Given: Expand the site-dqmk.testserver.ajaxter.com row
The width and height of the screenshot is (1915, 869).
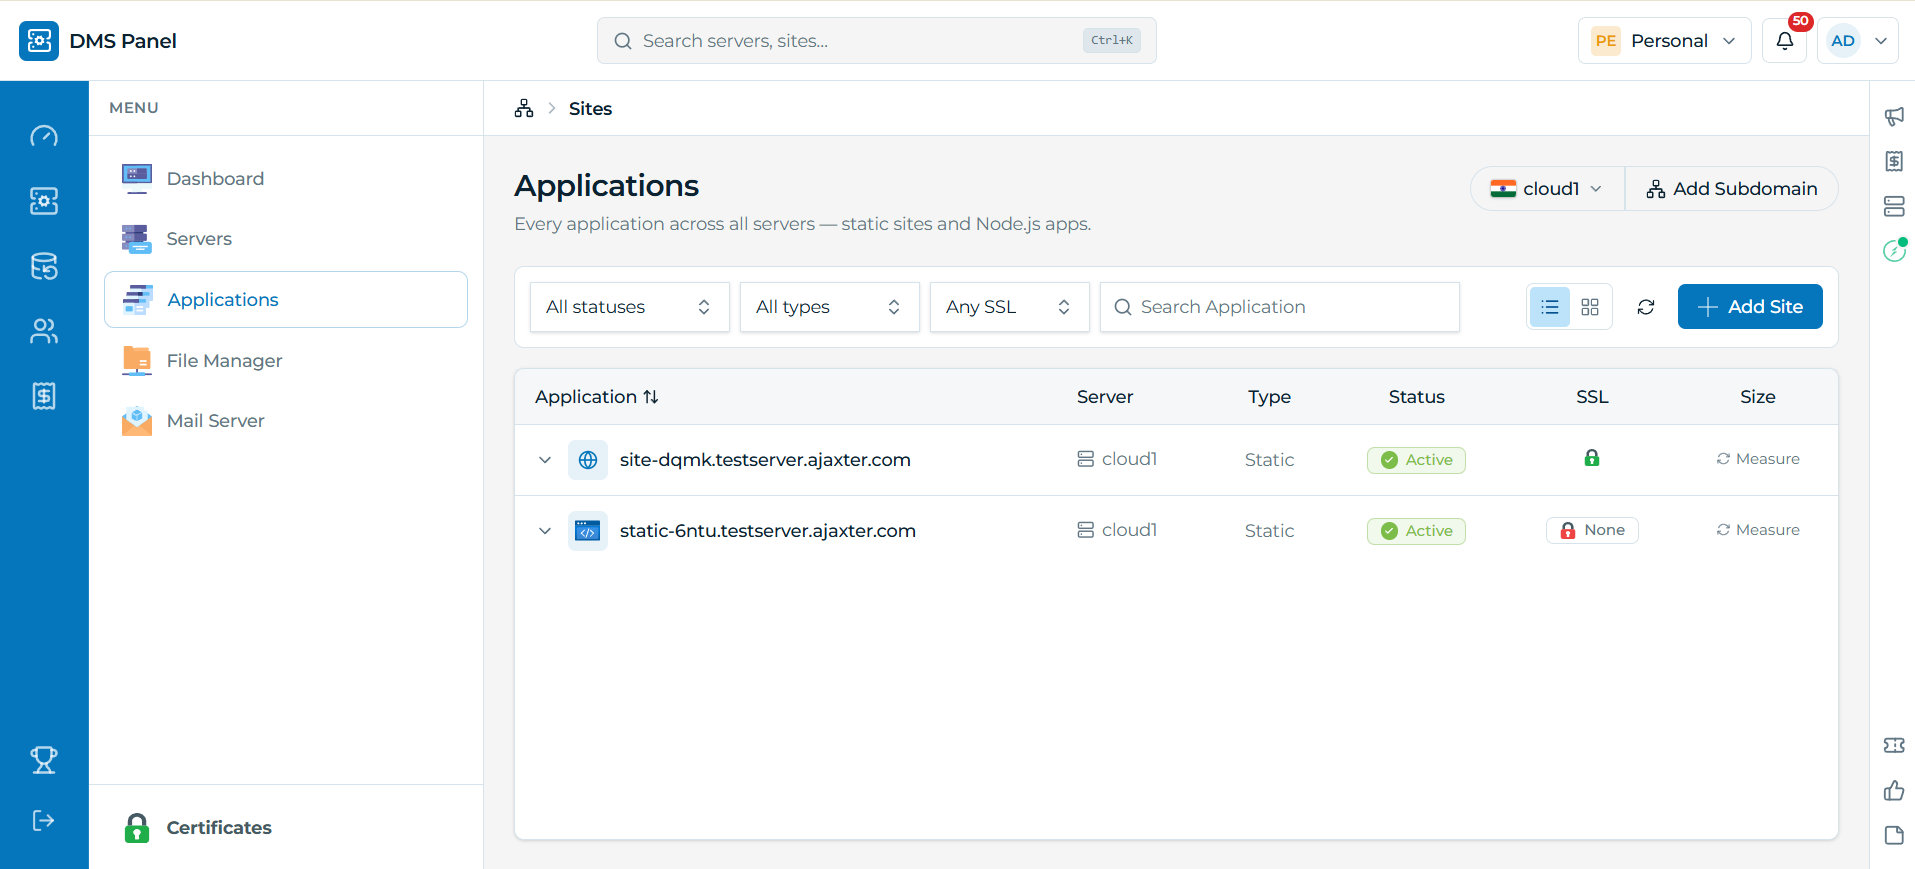Looking at the screenshot, I should (x=545, y=460).
